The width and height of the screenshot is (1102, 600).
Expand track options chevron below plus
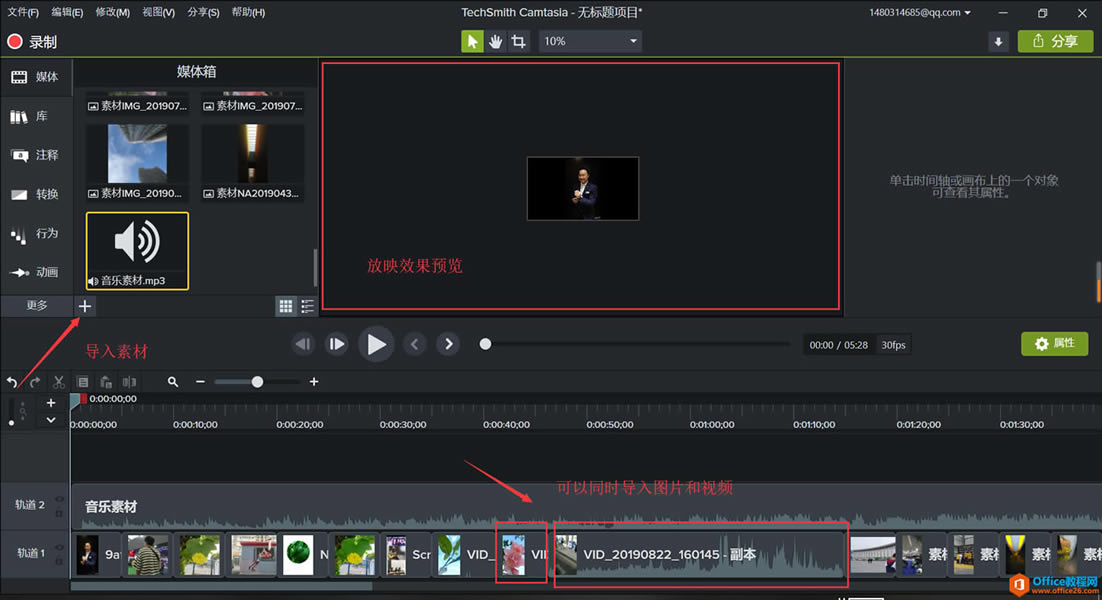point(51,420)
